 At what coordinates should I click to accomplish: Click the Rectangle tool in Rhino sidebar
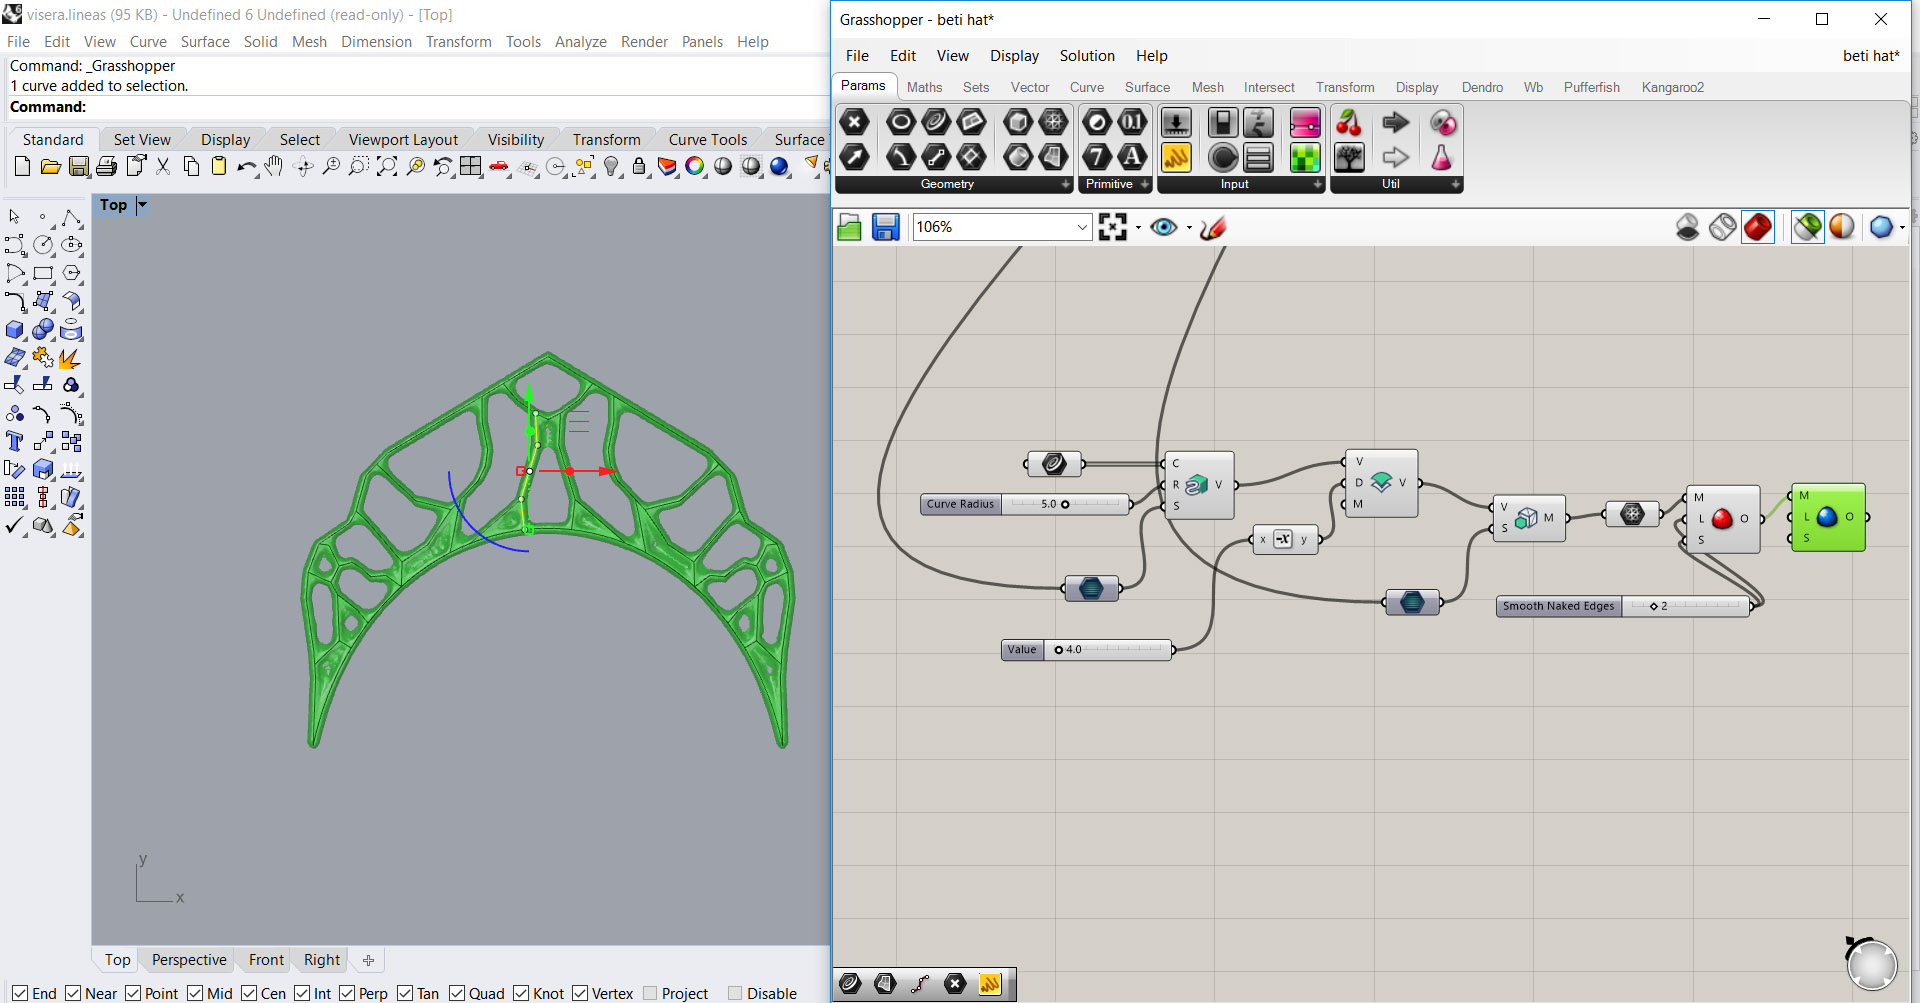click(x=43, y=273)
